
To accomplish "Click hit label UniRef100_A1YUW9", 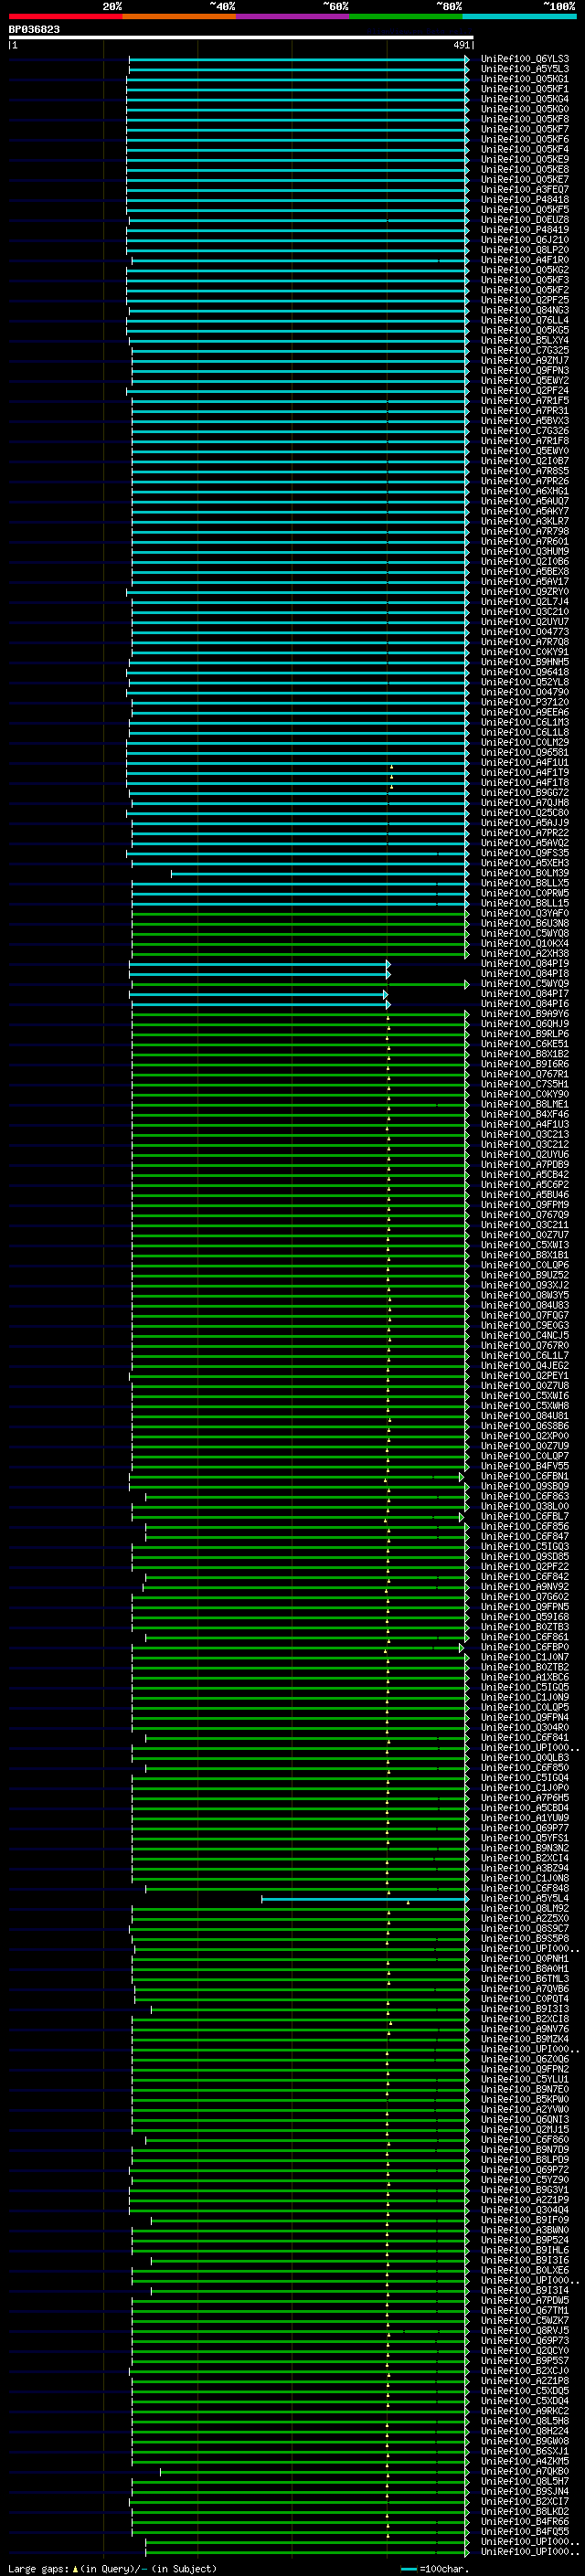I will tap(525, 1817).
